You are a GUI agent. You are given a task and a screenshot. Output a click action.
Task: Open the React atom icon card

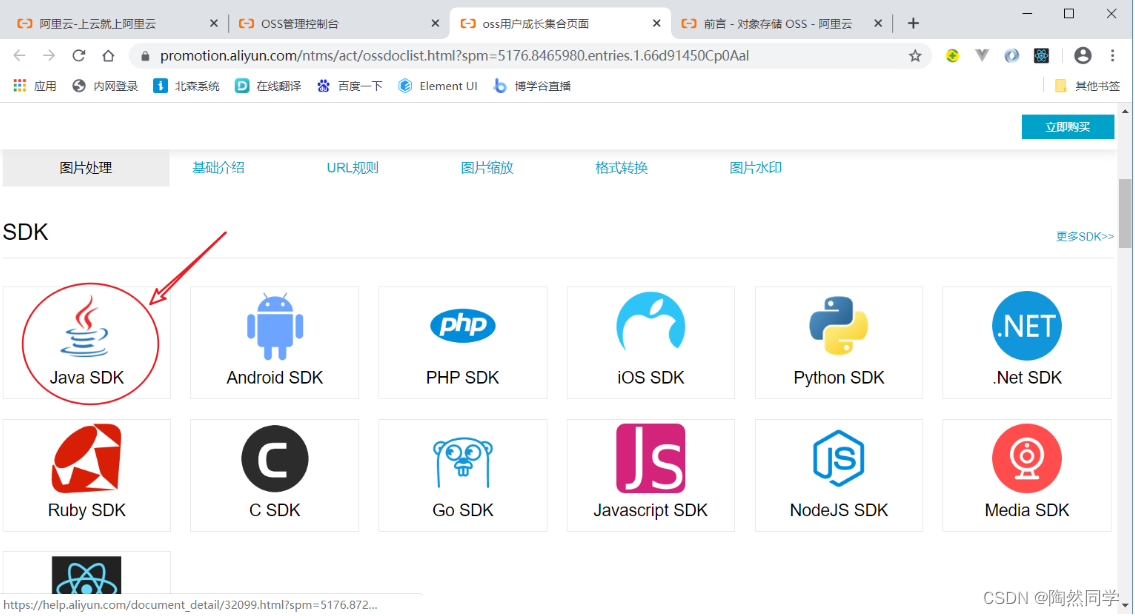click(x=86, y=575)
